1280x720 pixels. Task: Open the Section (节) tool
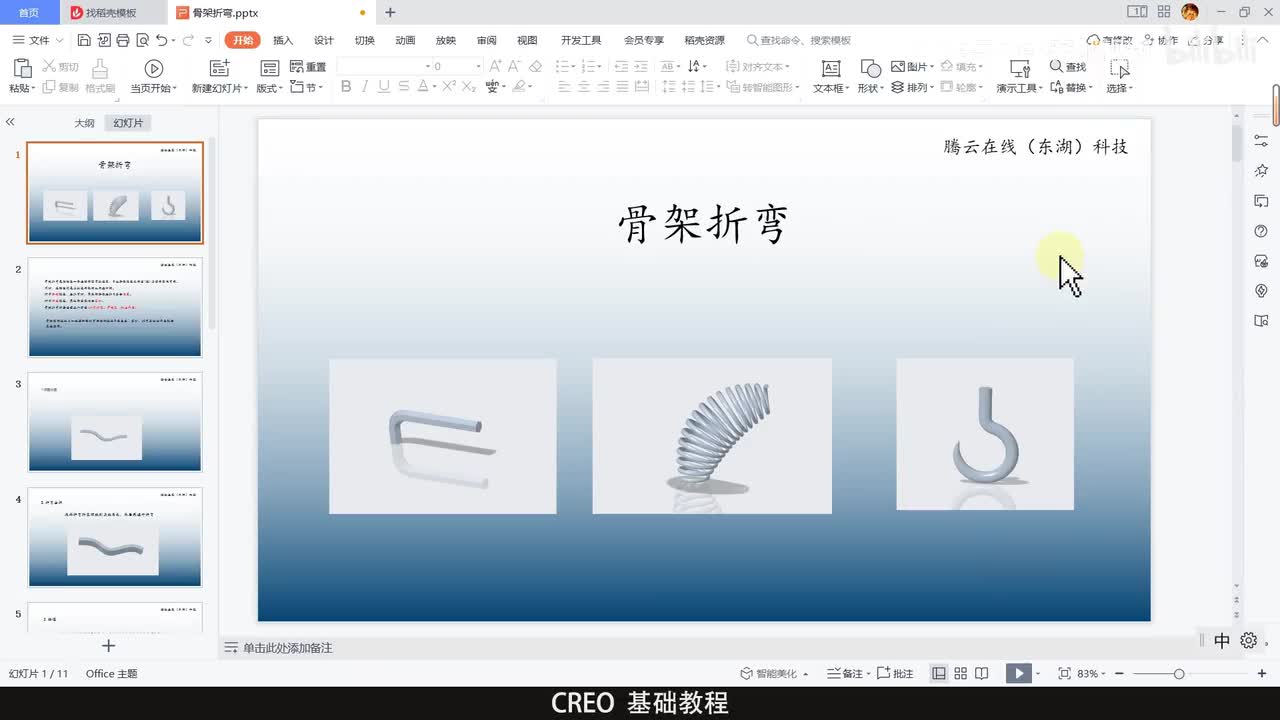pos(307,87)
